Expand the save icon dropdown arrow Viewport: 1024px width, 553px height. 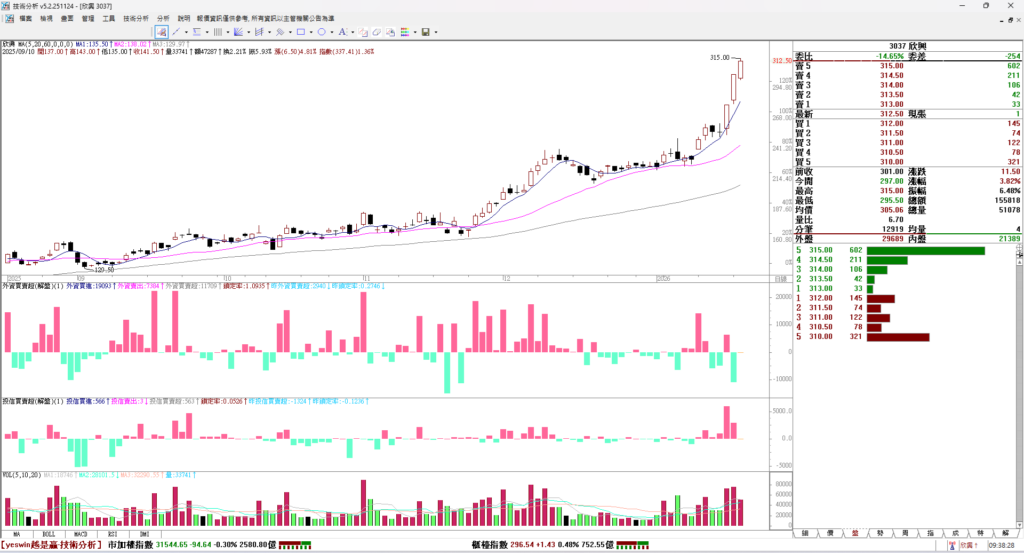(x=435, y=32)
